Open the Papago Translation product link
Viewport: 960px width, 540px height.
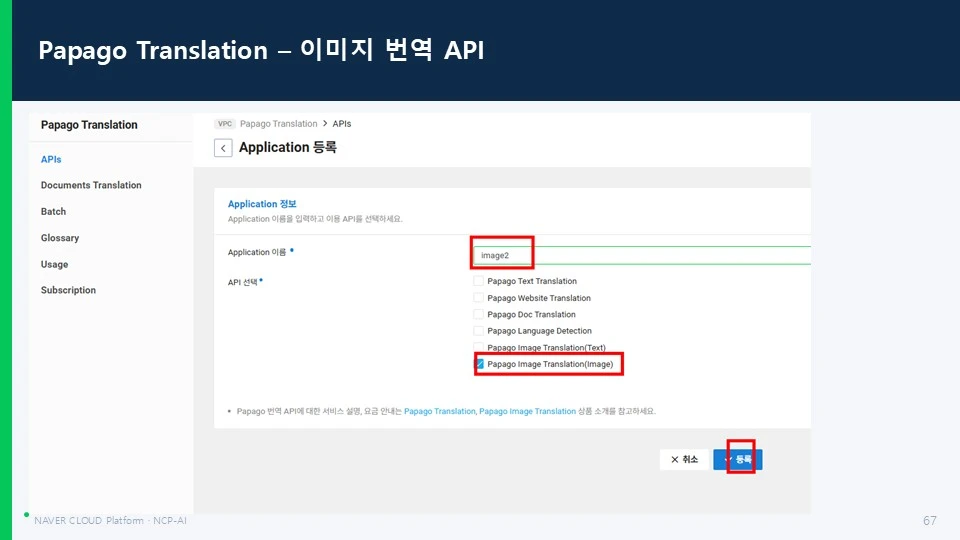pyautogui.click(x=440, y=411)
